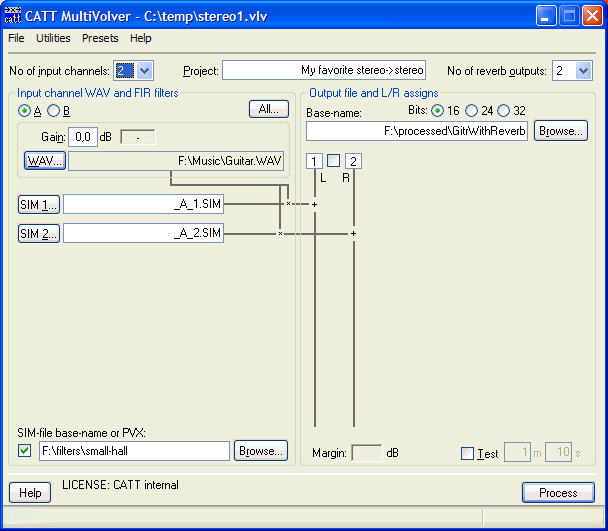Viewport: 608px width, 531px height.
Task: Click the WAV... button
Action: pyautogui.click(x=43, y=160)
